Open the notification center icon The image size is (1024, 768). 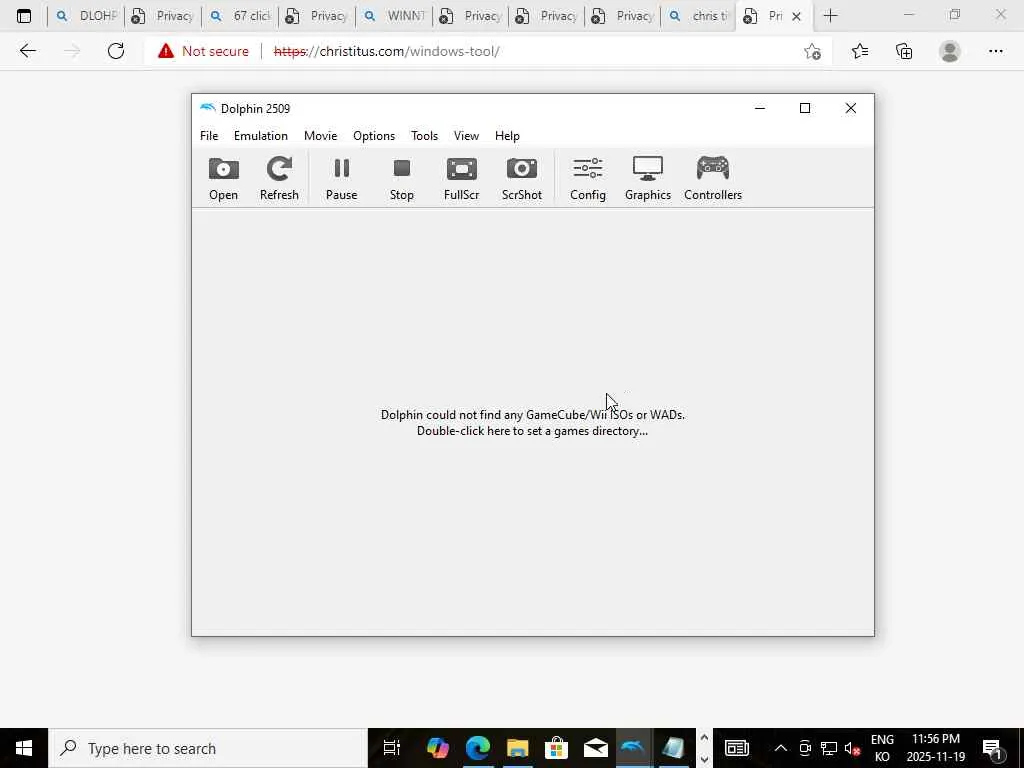click(992, 748)
